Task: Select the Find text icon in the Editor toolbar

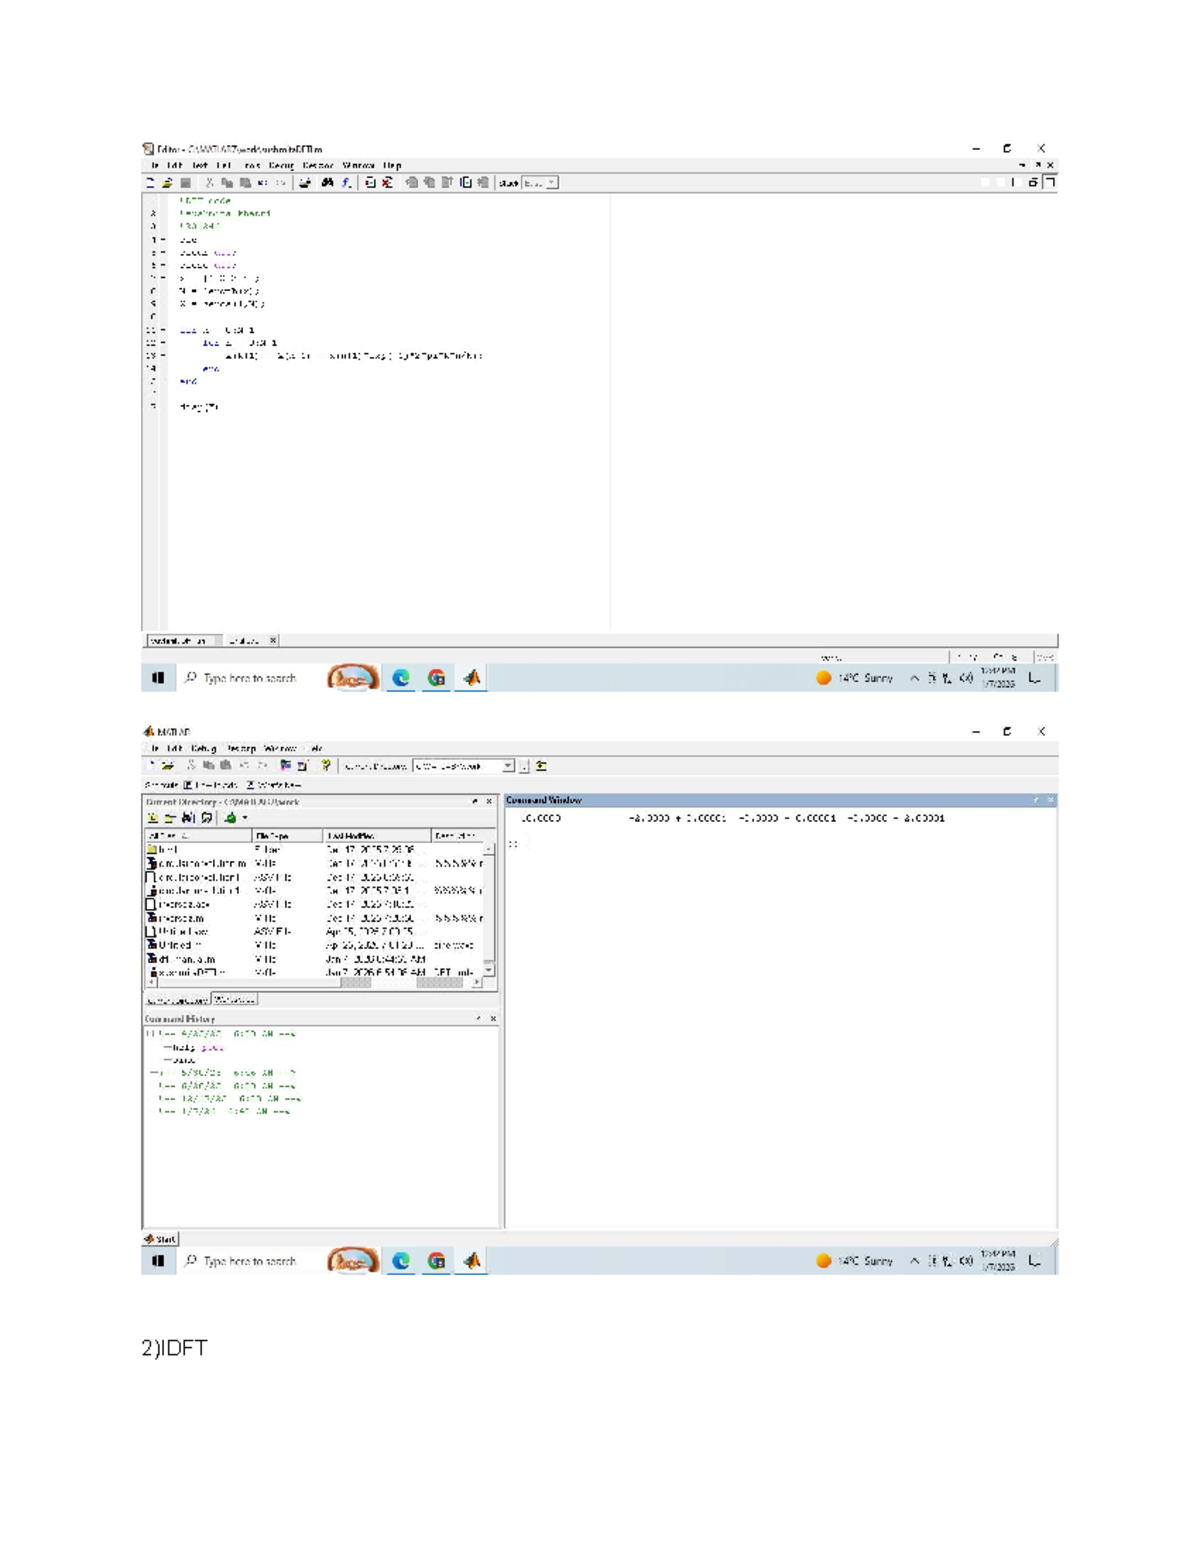Action: click(x=326, y=181)
